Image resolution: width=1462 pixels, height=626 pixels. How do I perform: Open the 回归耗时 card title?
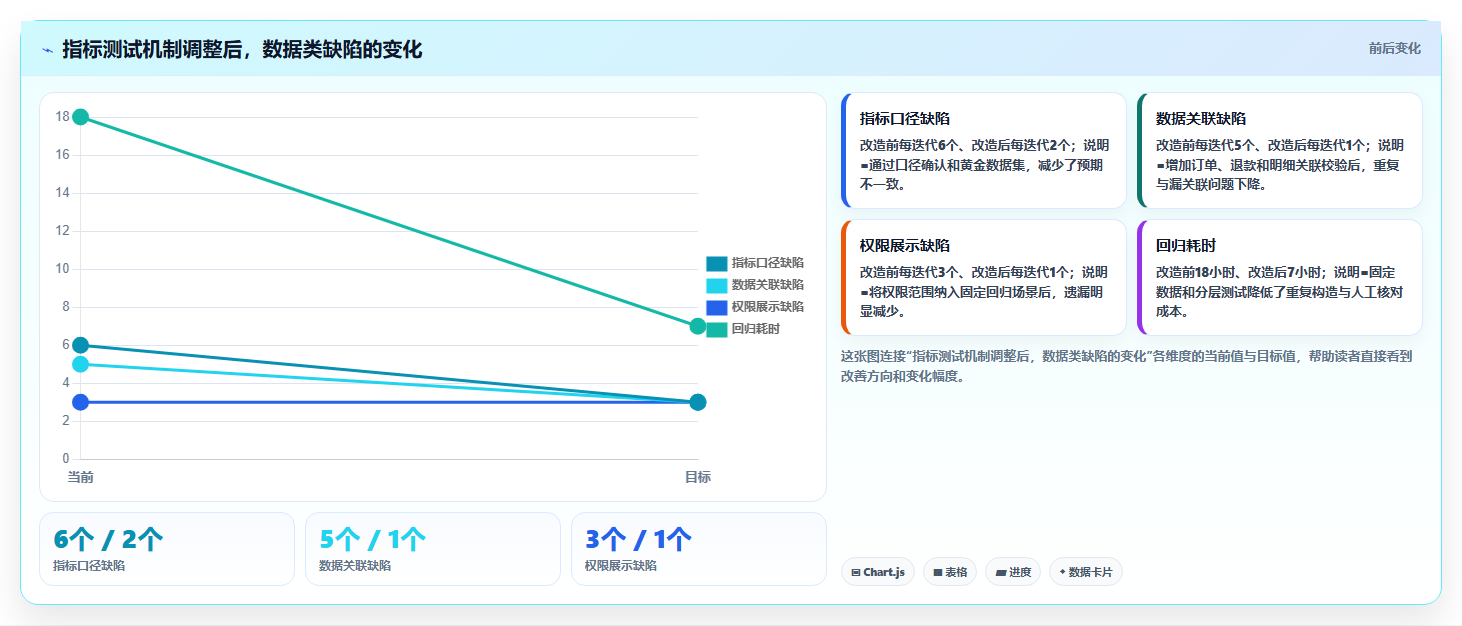(x=1186, y=245)
